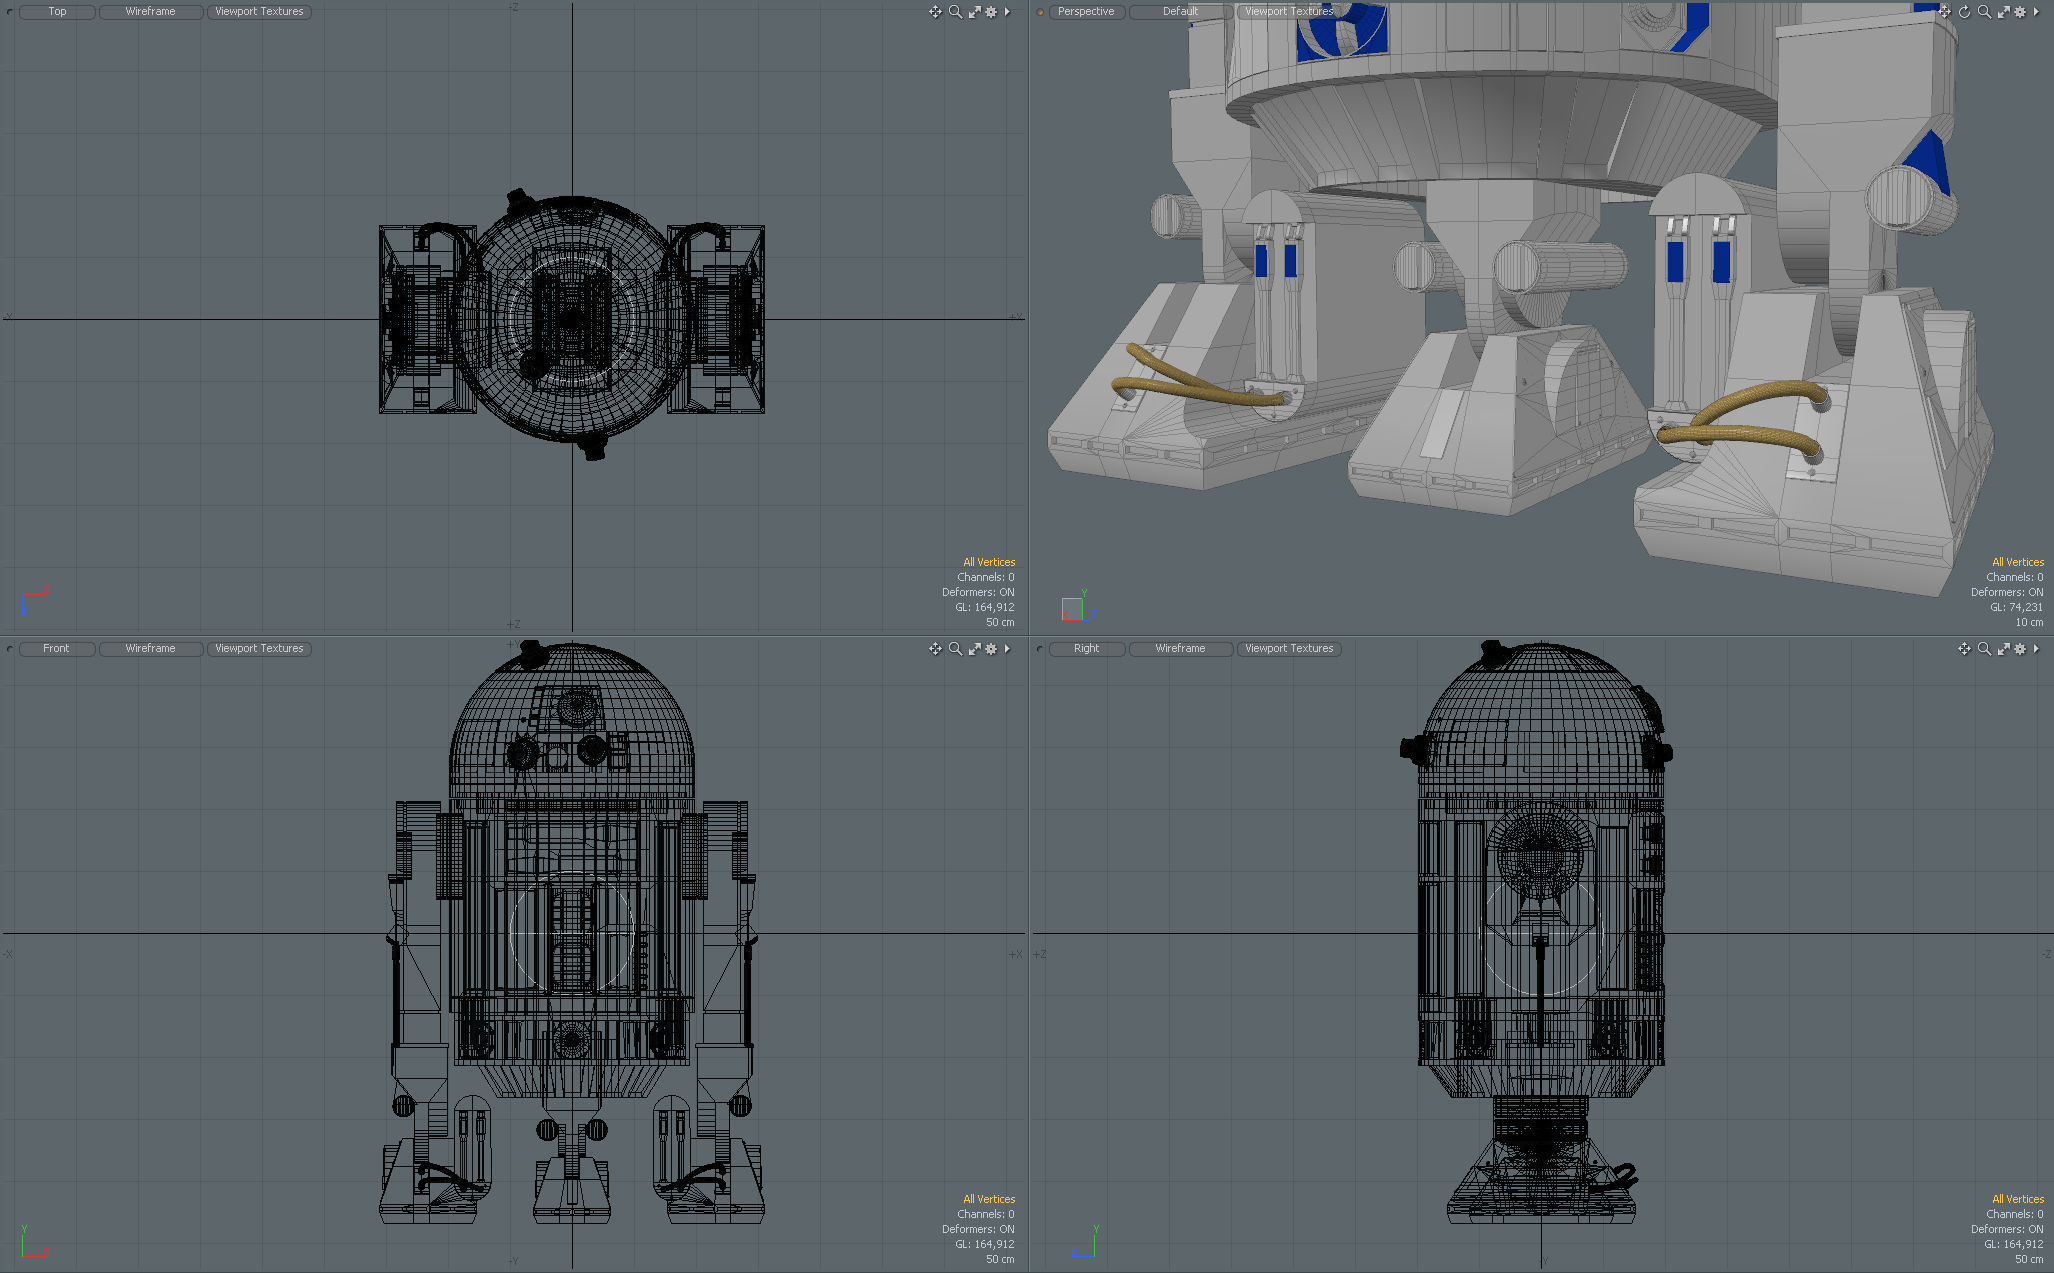Screen dimensions: 2054x1273
Task: Toggle the small dot beside Top view
Action: [11, 12]
